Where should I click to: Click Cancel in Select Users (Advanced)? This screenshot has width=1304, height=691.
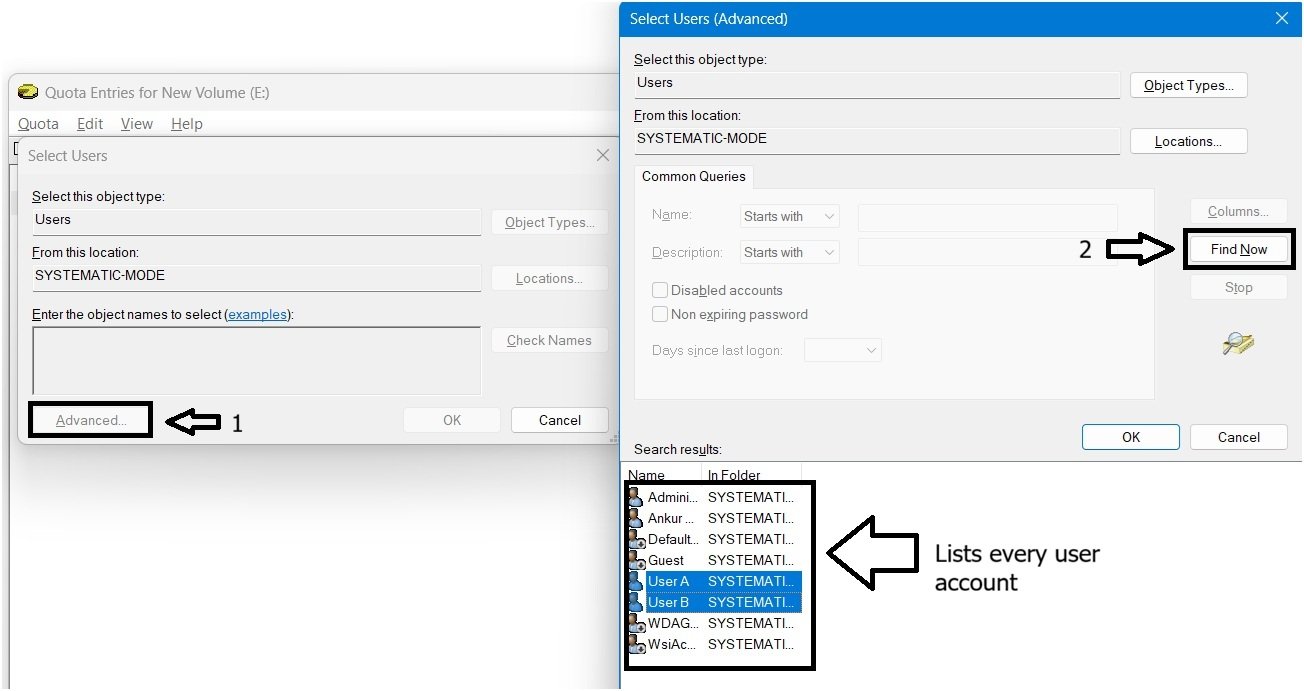coord(1239,437)
